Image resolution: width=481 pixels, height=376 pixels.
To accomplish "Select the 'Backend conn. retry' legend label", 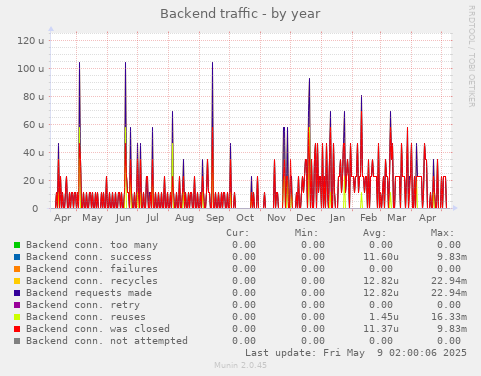I will 83,305.
